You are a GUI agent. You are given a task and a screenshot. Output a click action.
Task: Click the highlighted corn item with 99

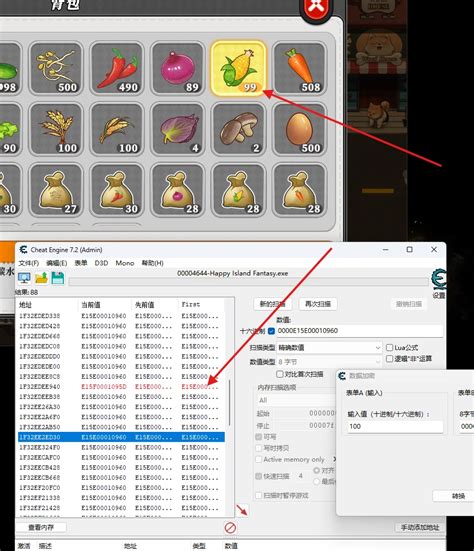(x=239, y=68)
